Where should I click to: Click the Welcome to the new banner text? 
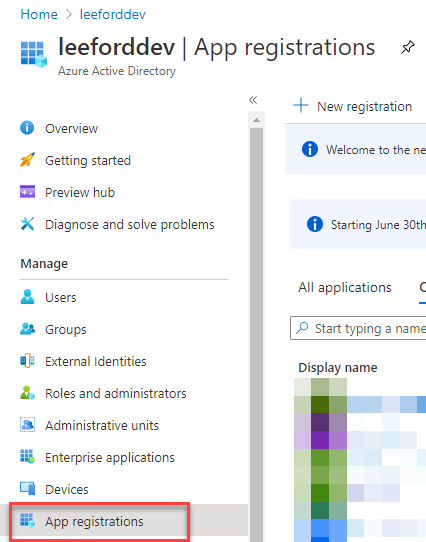coord(376,150)
